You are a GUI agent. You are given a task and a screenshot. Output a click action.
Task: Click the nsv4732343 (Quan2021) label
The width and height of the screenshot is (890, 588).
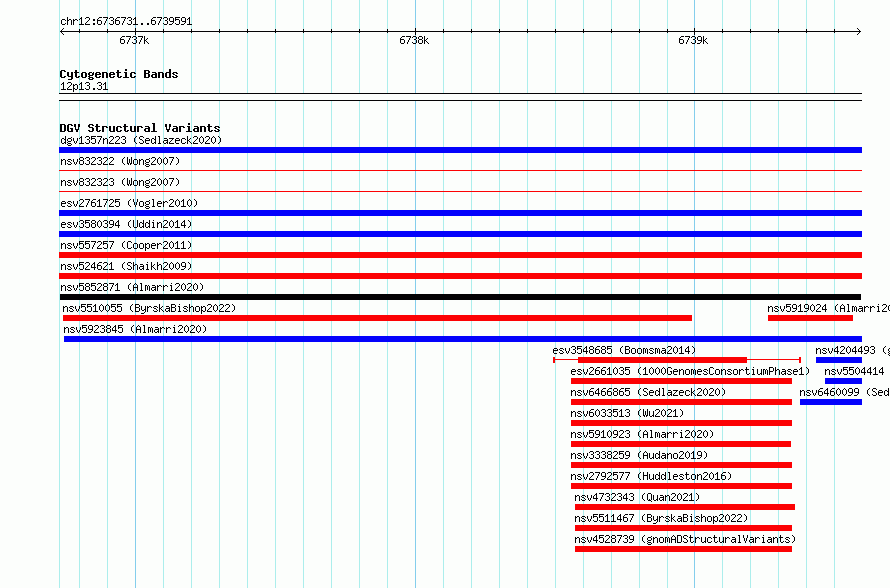click(637, 497)
